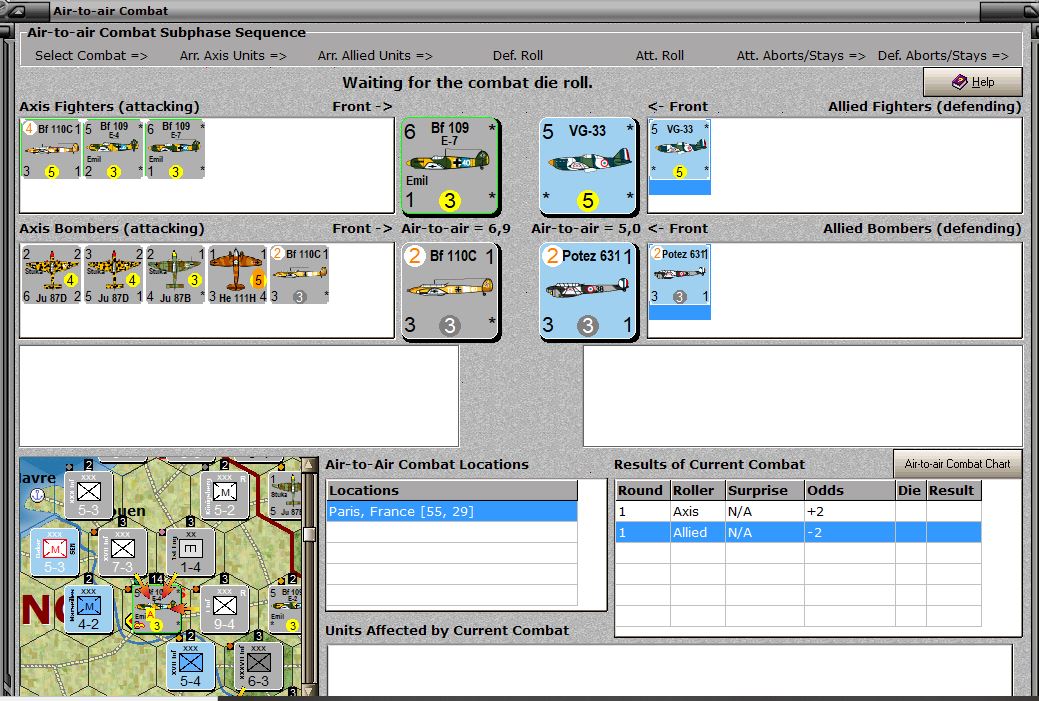This screenshot has height=701, width=1039.
Task: Select the Axis roller cell in results table
Action: pos(698,512)
